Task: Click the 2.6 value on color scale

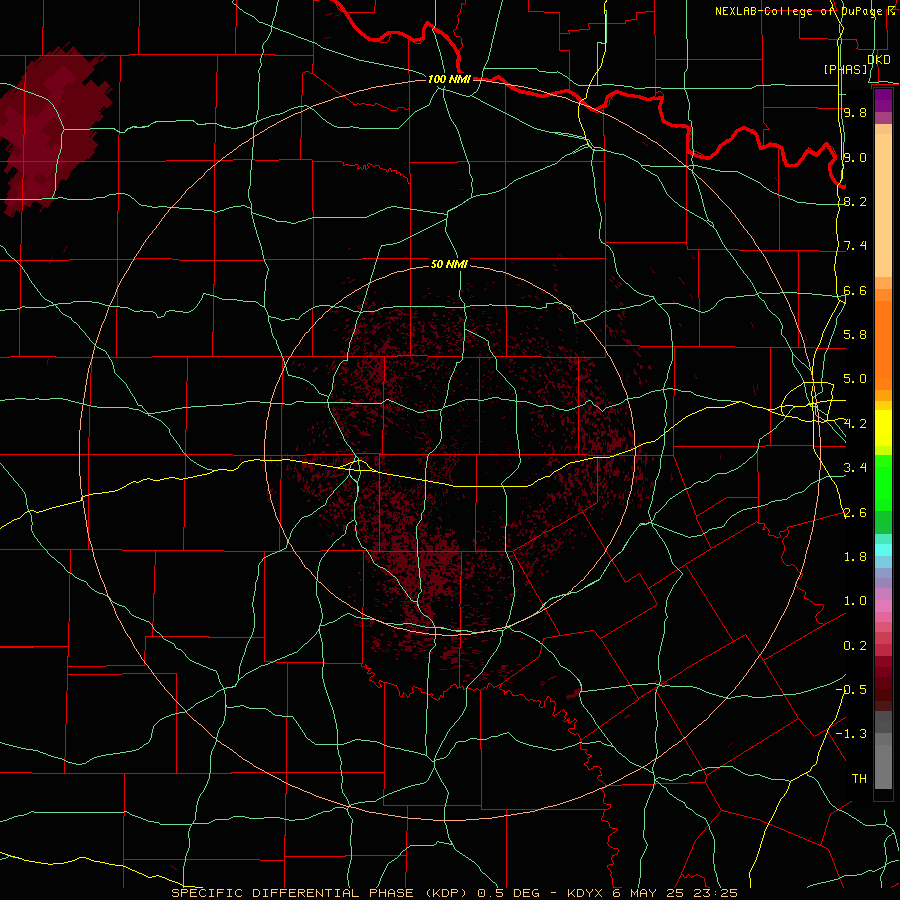Action: tap(855, 513)
